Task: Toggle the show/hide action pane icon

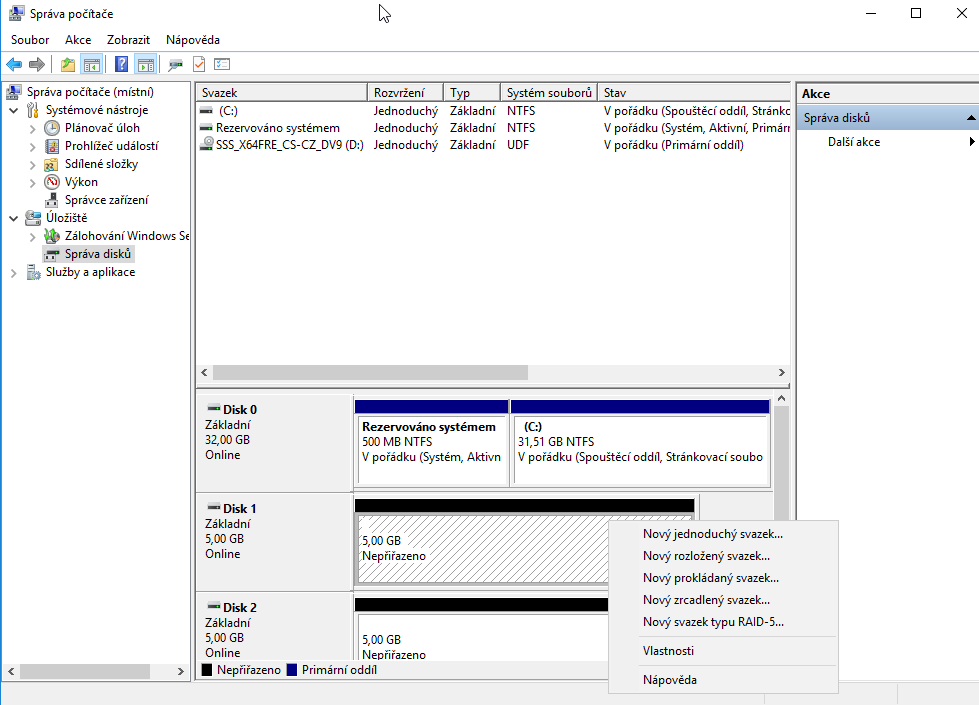Action: click(145, 64)
